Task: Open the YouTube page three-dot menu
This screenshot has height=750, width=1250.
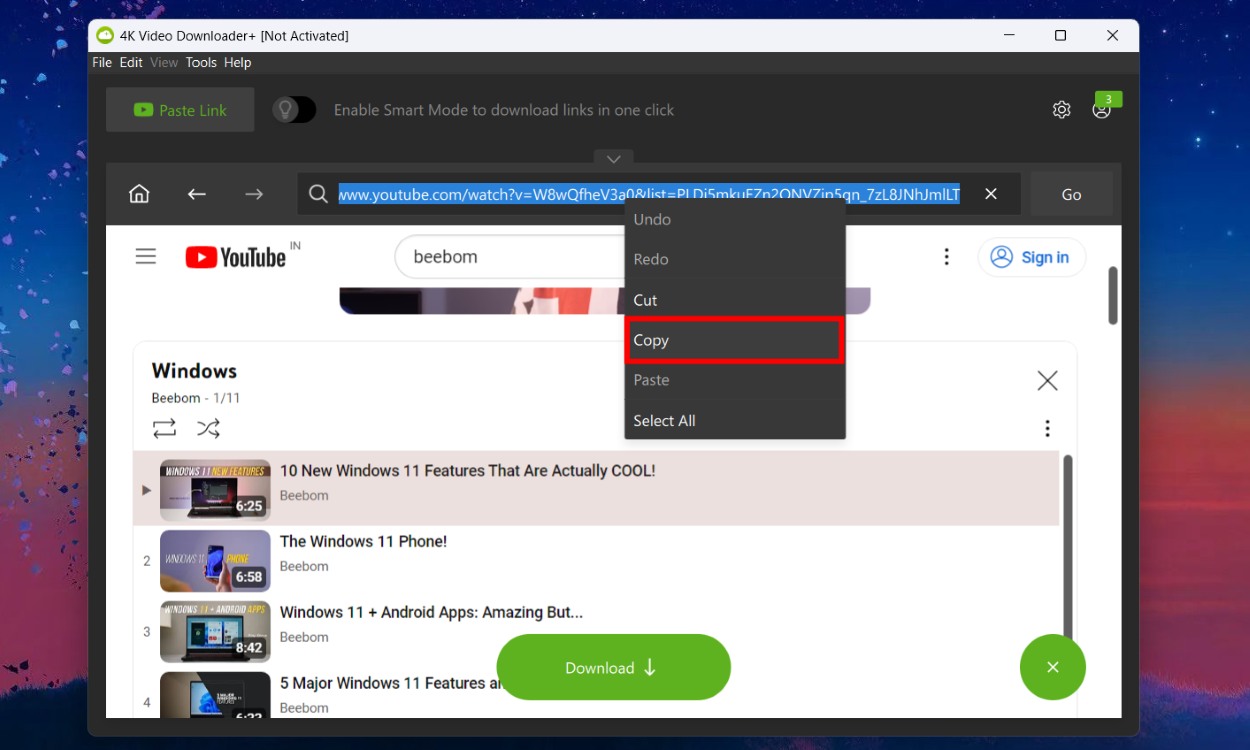Action: (x=946, y=256)
